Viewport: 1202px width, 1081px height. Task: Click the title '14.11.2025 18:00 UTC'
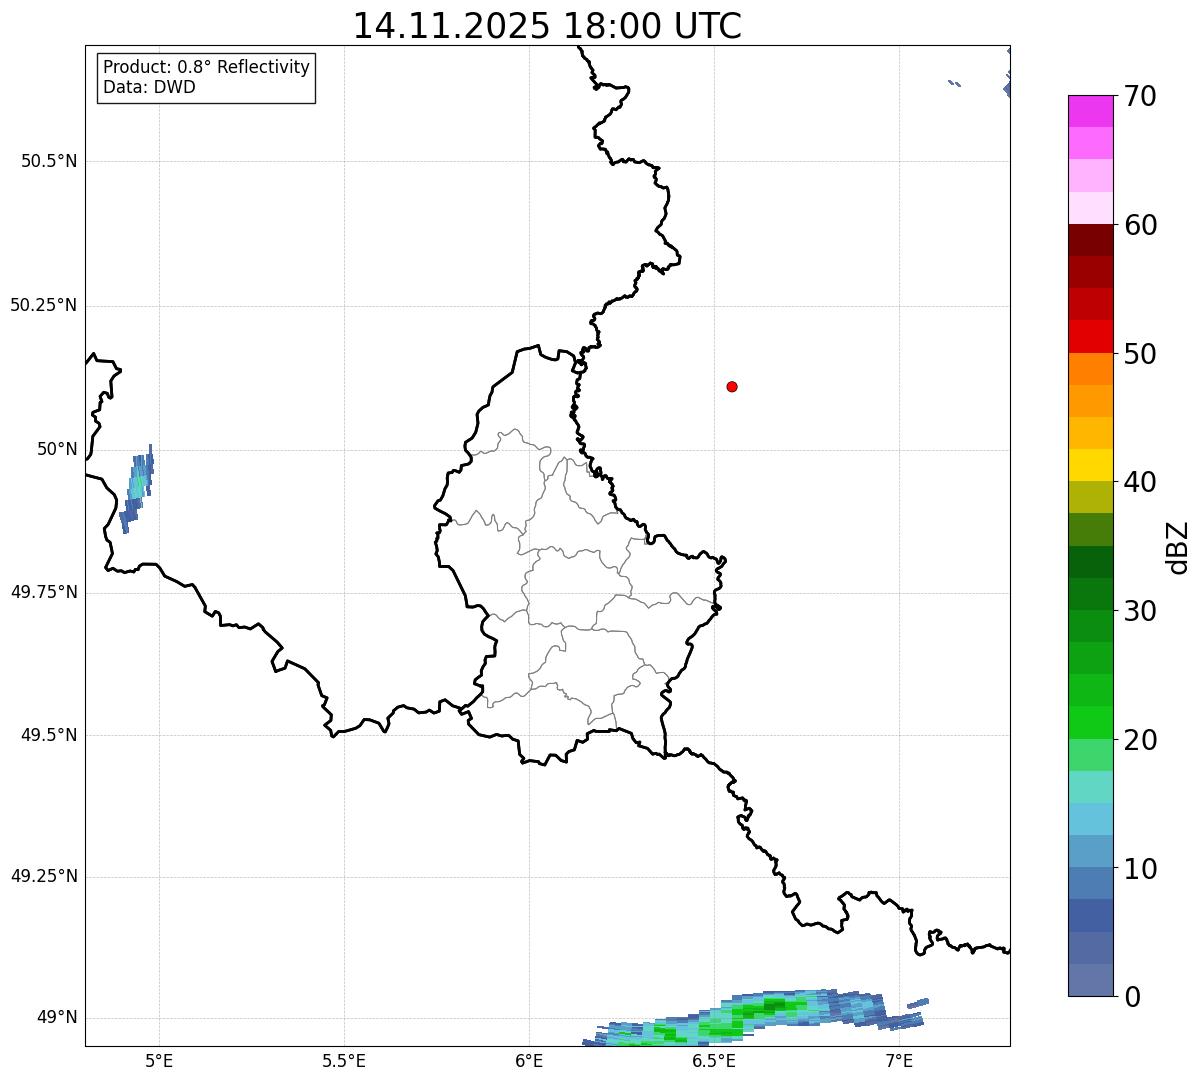click(547, 26)
